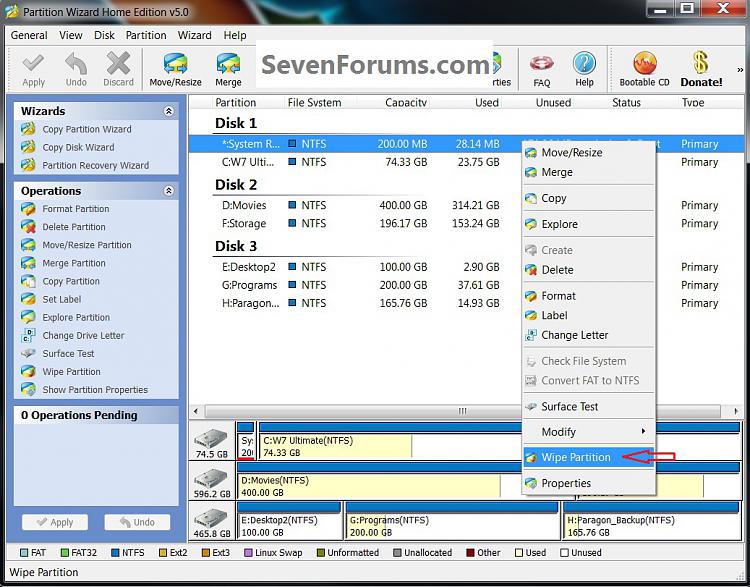
Task: Choose Format Partition in Operations panel
Action: point(76,209)
